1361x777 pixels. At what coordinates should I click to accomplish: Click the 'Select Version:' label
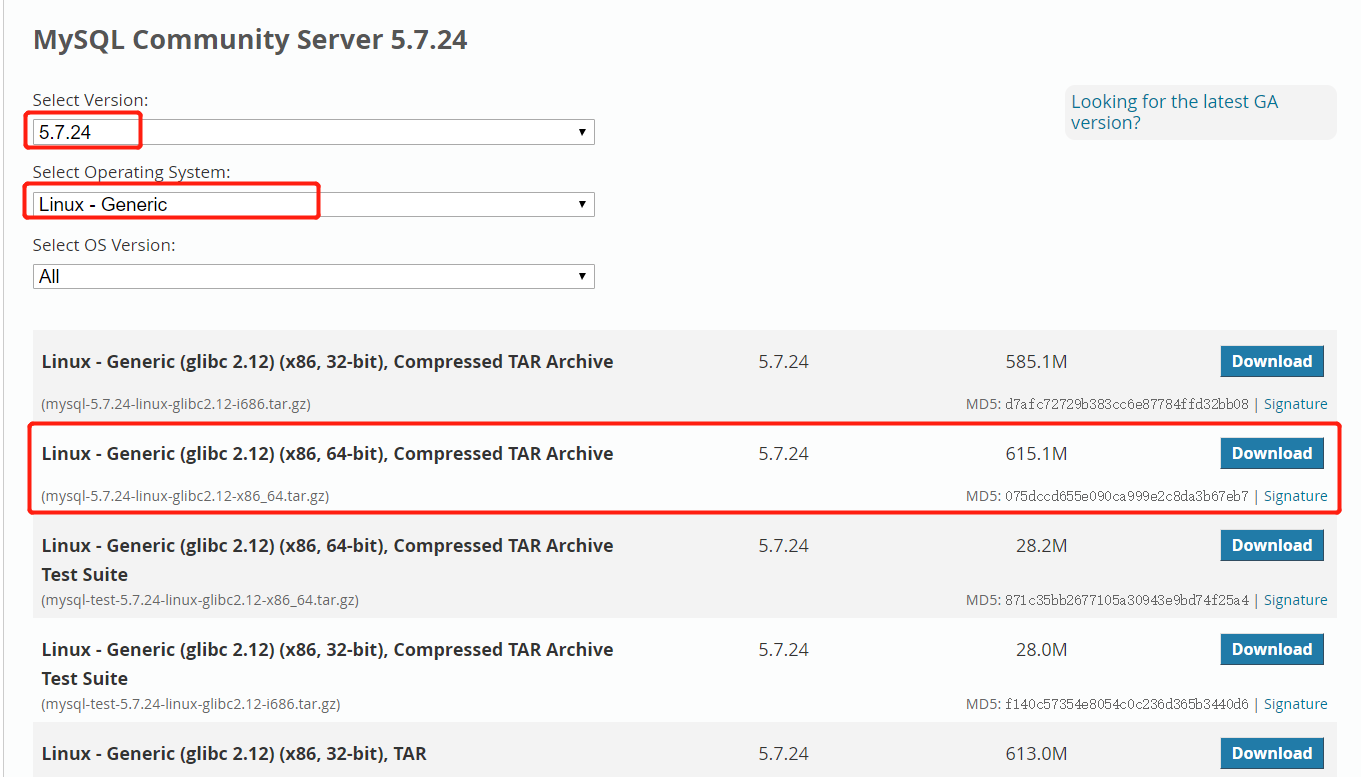tap(90, 100)
